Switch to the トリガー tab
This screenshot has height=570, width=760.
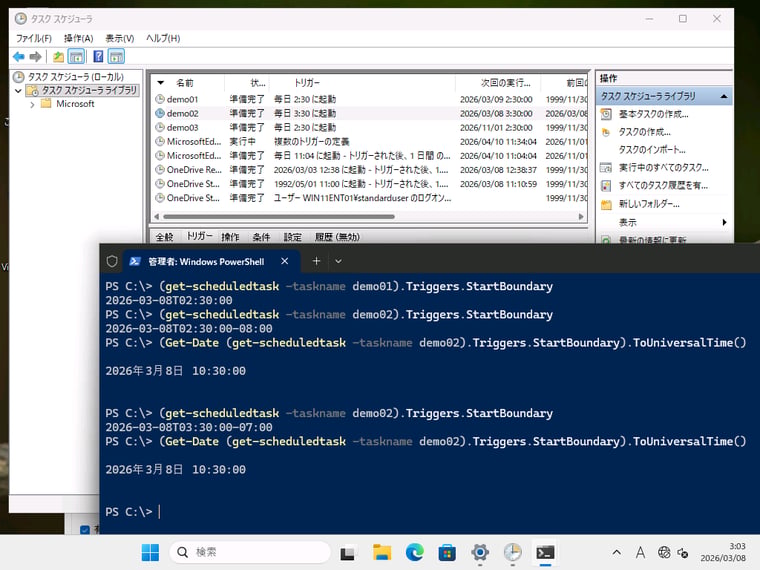[x=199, y=236]
